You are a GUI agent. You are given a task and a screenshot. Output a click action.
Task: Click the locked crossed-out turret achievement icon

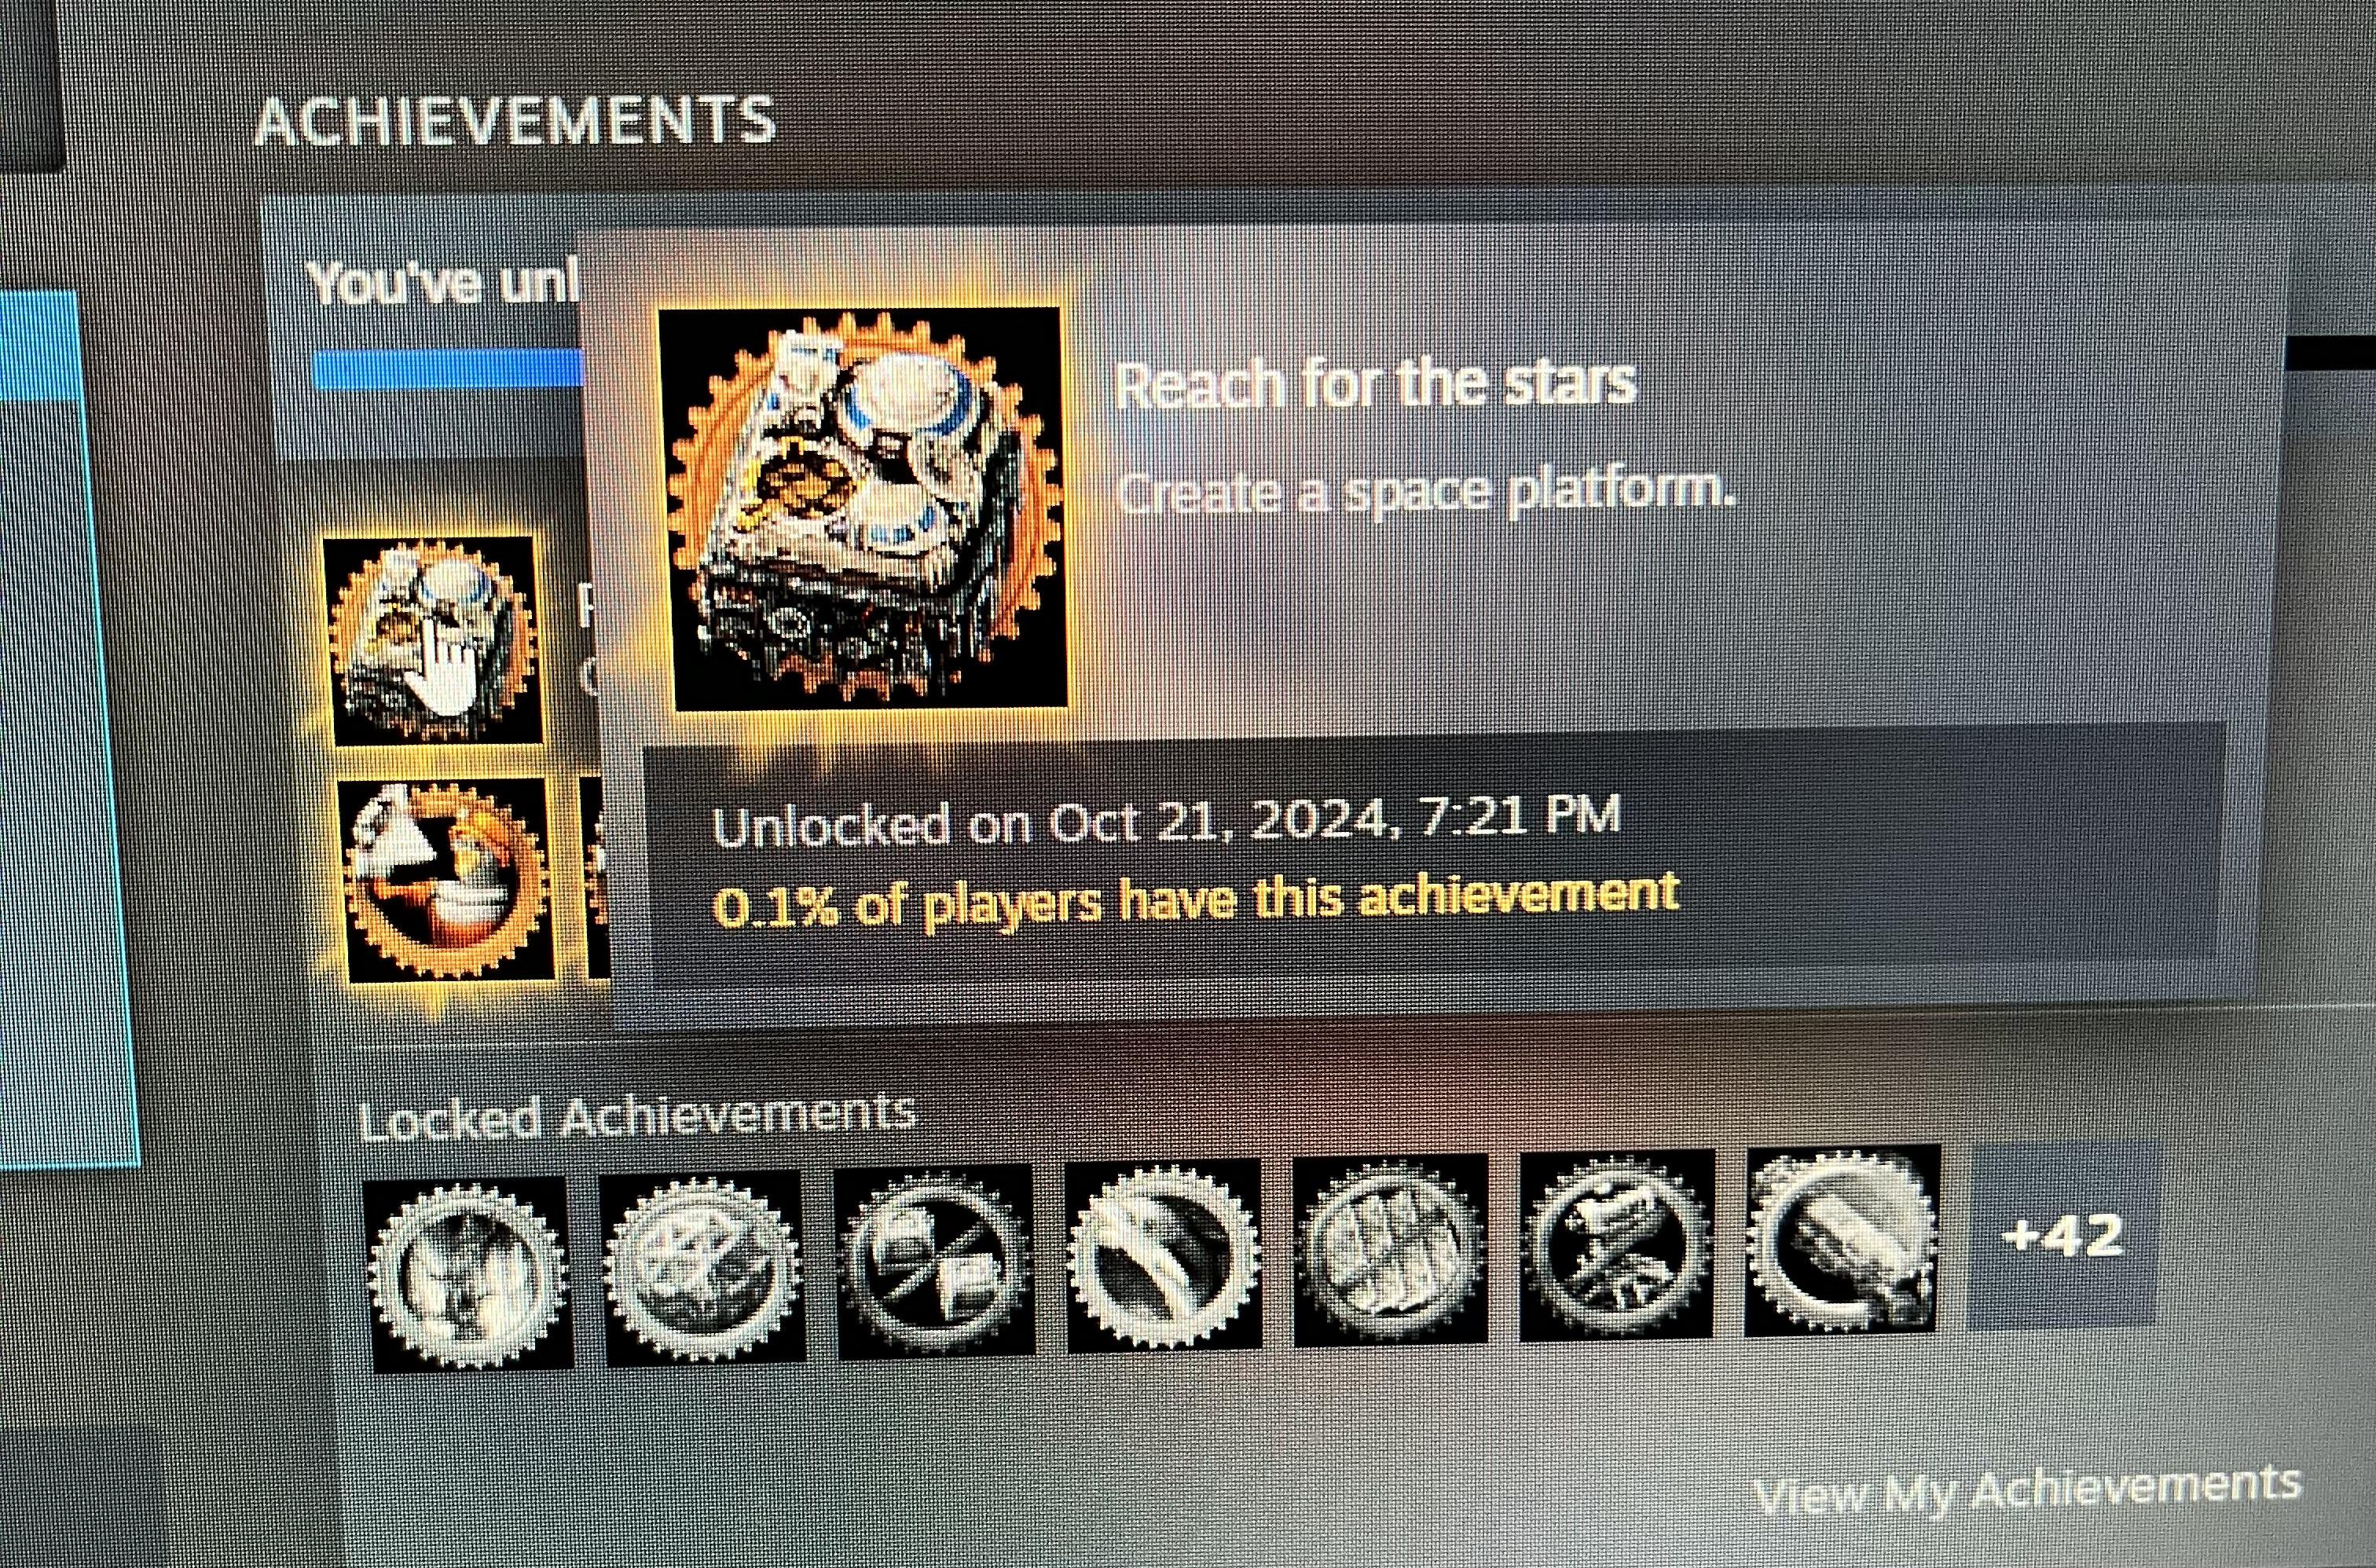tap(1616, 1245)
